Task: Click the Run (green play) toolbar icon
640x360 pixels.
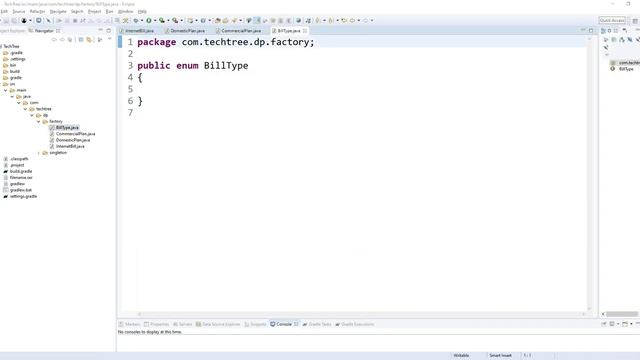Action: [x=149, y=20]
